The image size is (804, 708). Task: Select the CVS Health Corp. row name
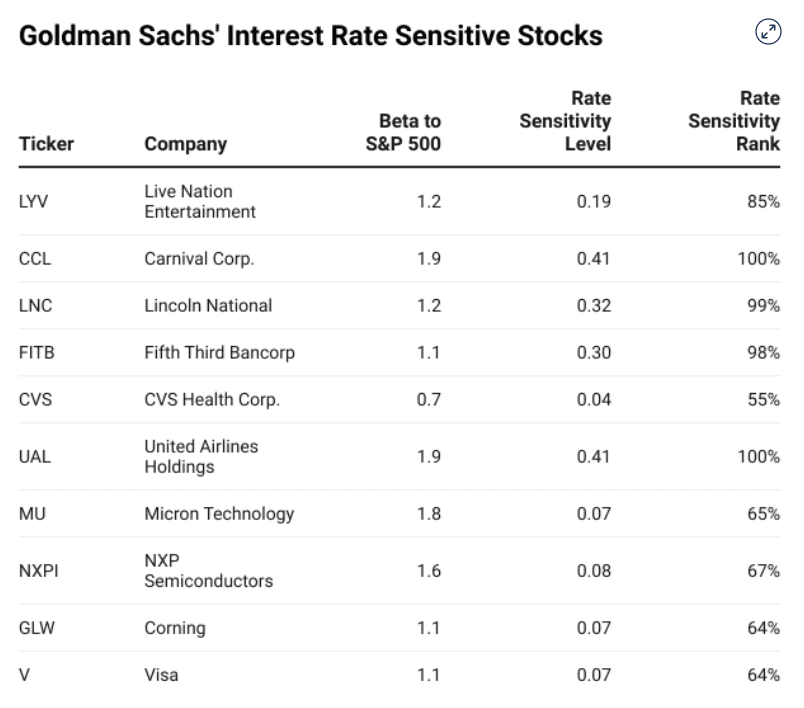[212, 399]
